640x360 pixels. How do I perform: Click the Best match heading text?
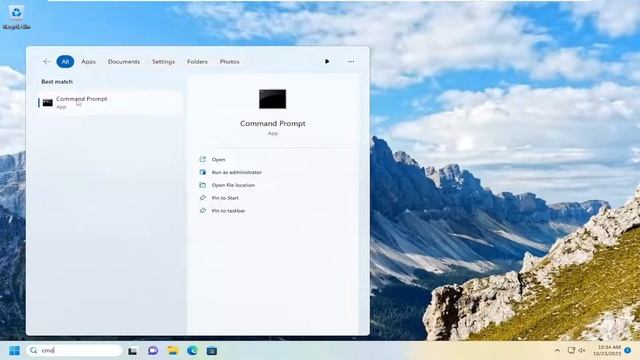click(x=57, y=82)
